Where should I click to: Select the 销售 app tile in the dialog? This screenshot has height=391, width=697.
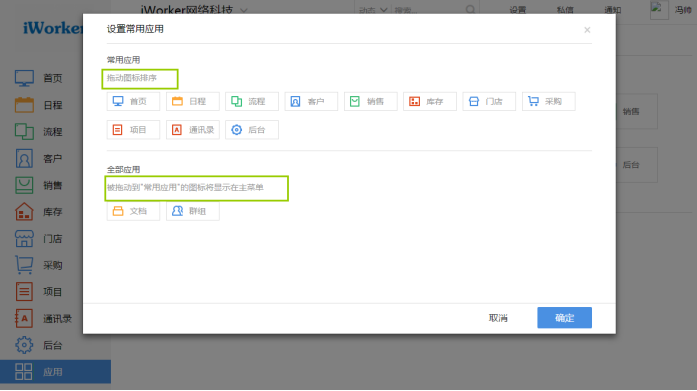click(x=370, y=101)
